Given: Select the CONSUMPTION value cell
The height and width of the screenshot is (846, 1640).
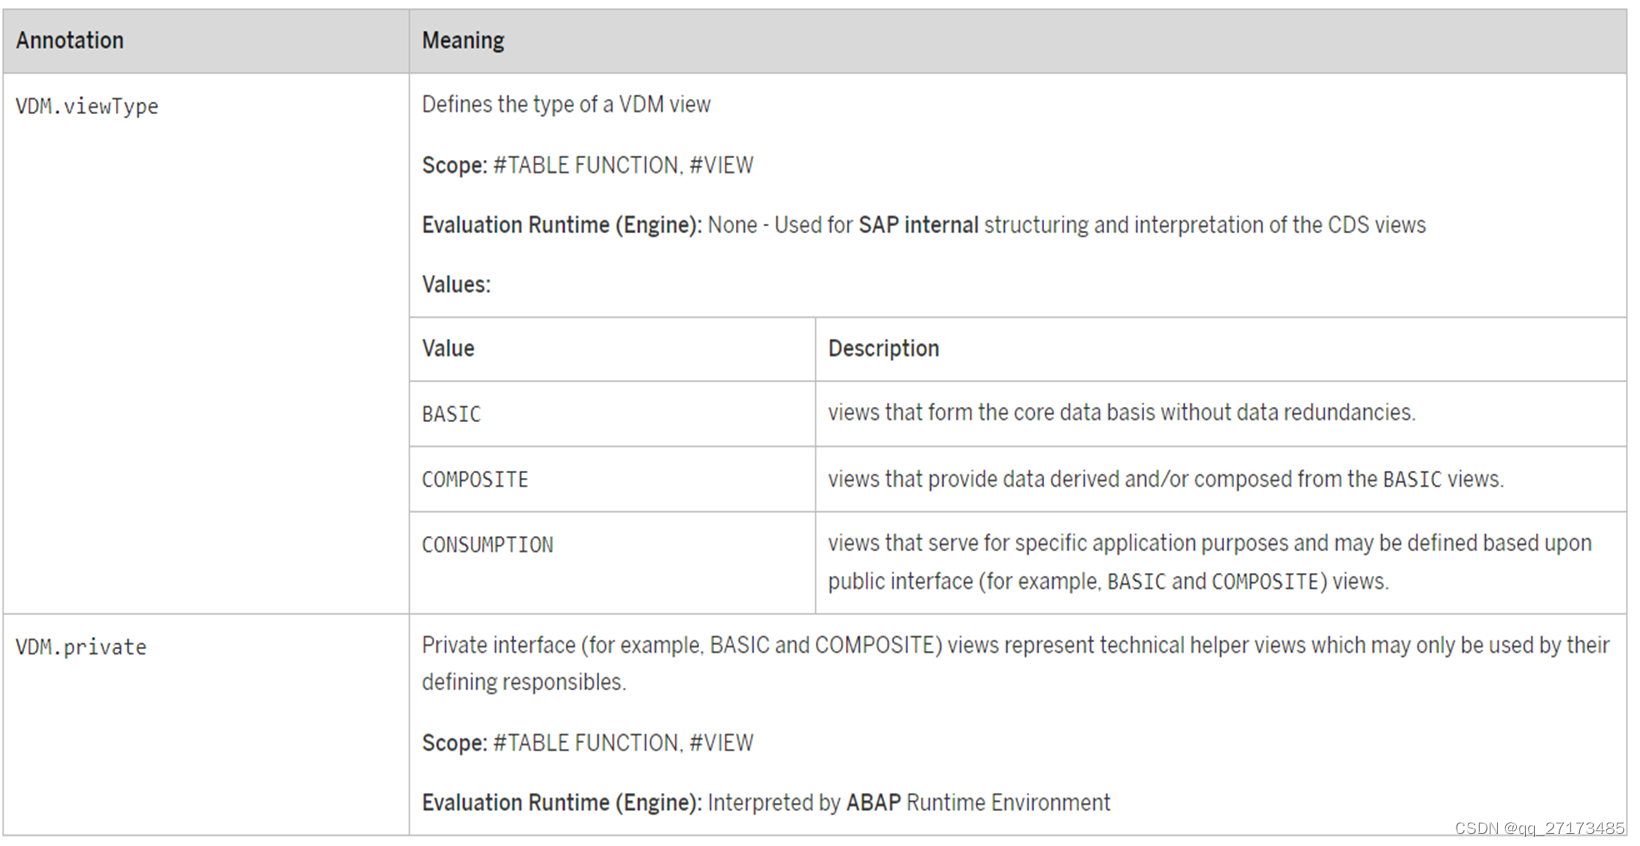Looking at the screenshot, I should coord(487,545).
